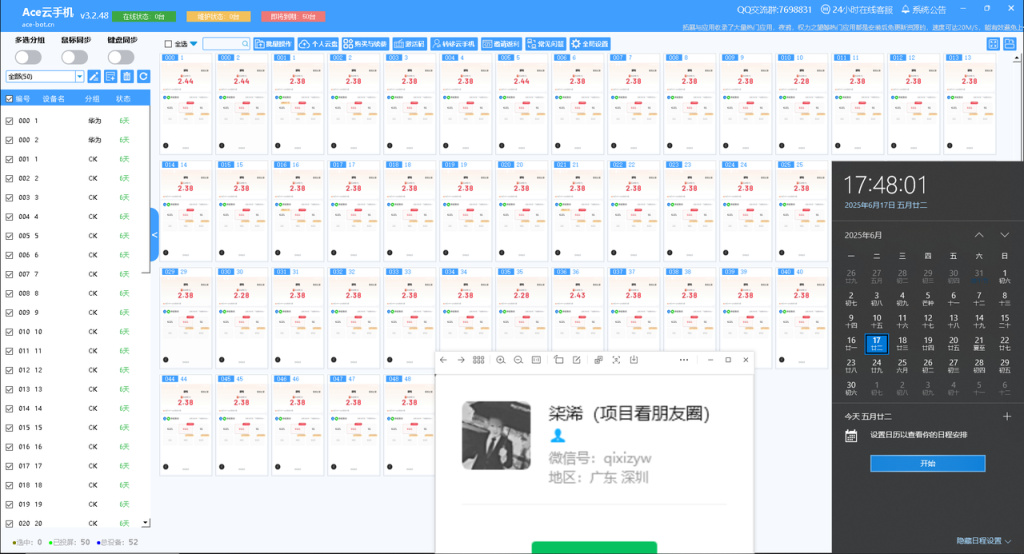Viewport: 1024px width, 554px height.
Task: Click the trash delete icon for groups
Action: point(127,76)
